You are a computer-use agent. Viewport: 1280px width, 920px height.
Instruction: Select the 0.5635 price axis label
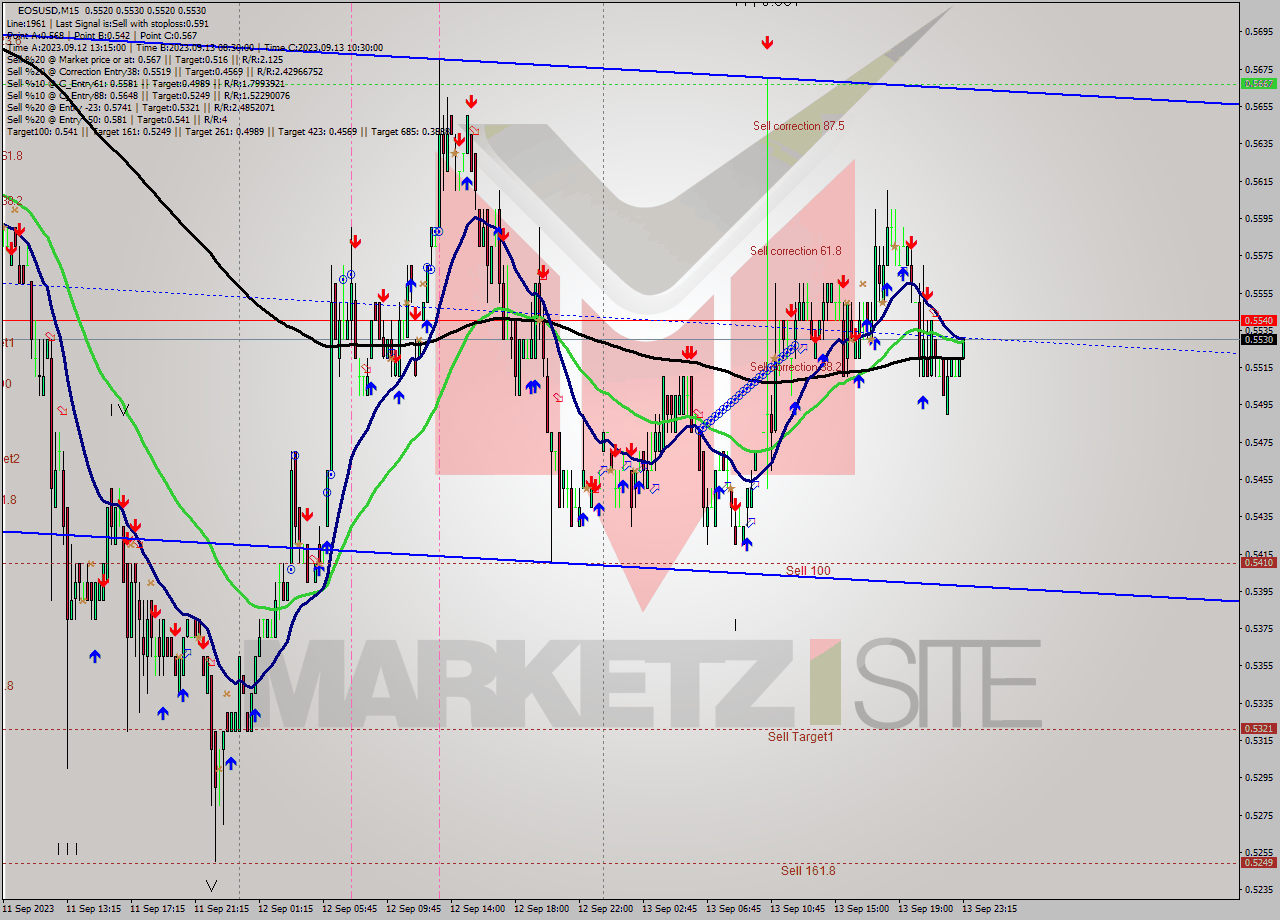click(x=1259, y=144)
